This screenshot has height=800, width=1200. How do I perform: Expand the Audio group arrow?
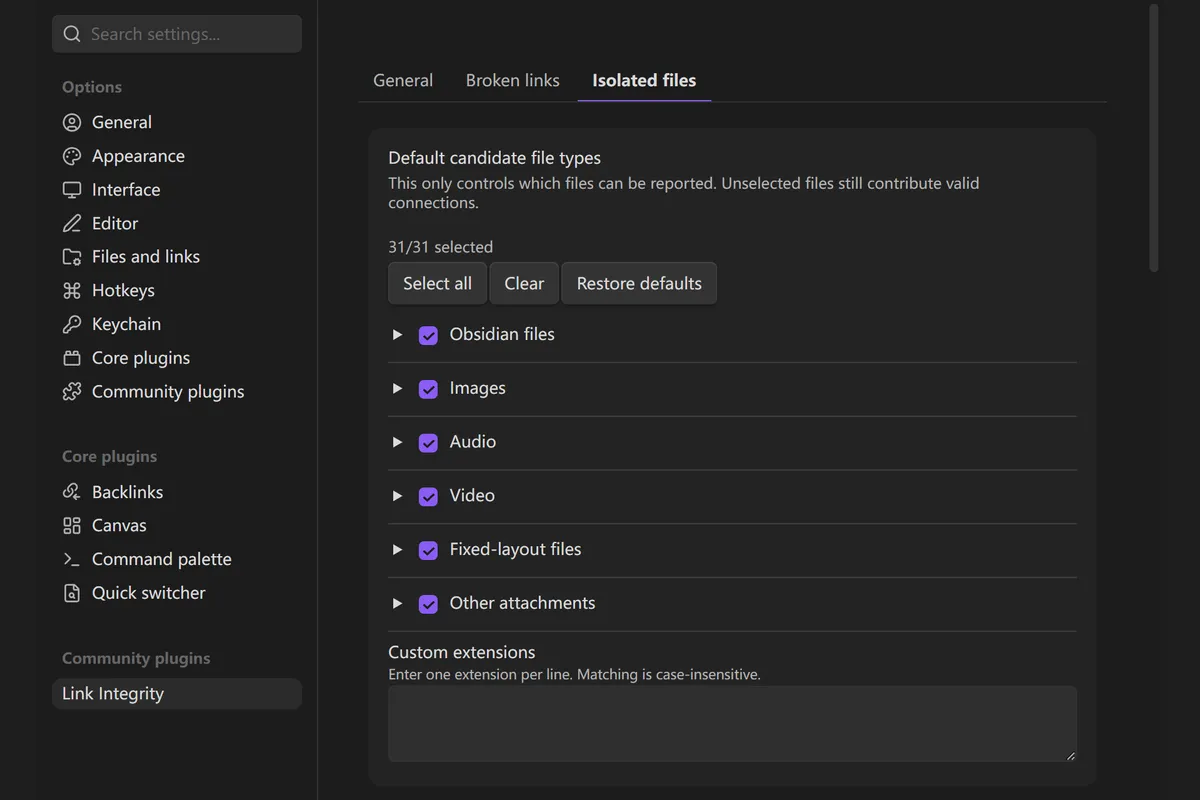[397, 442]
